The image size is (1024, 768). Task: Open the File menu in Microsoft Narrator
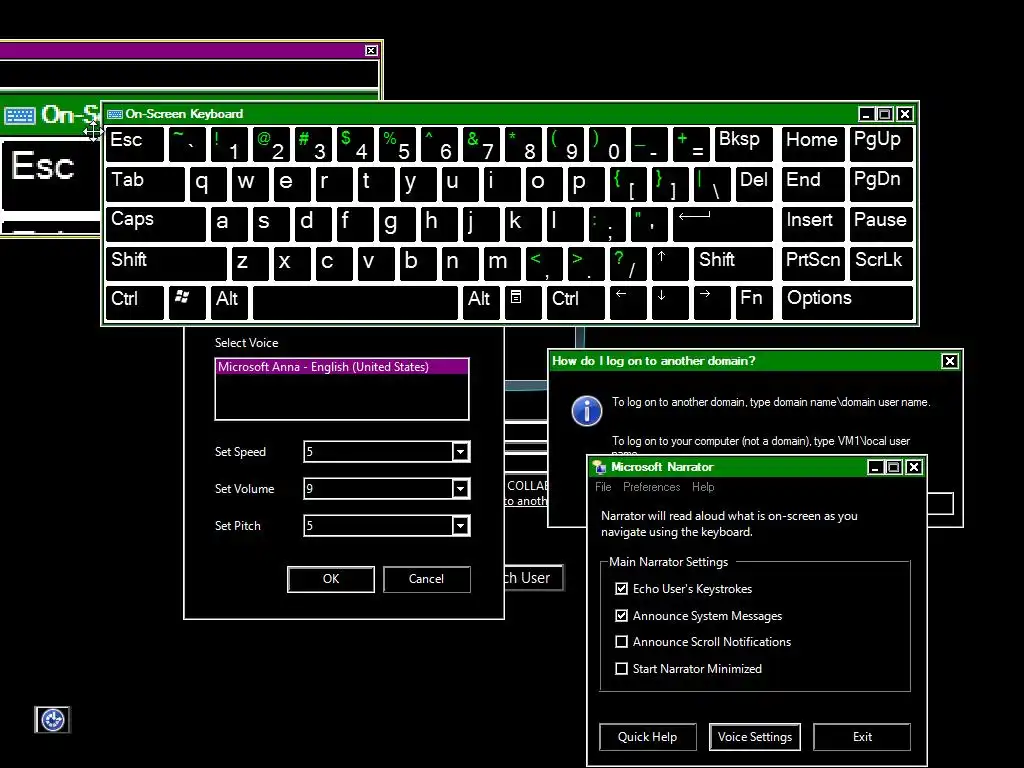[x=603, y=487]
